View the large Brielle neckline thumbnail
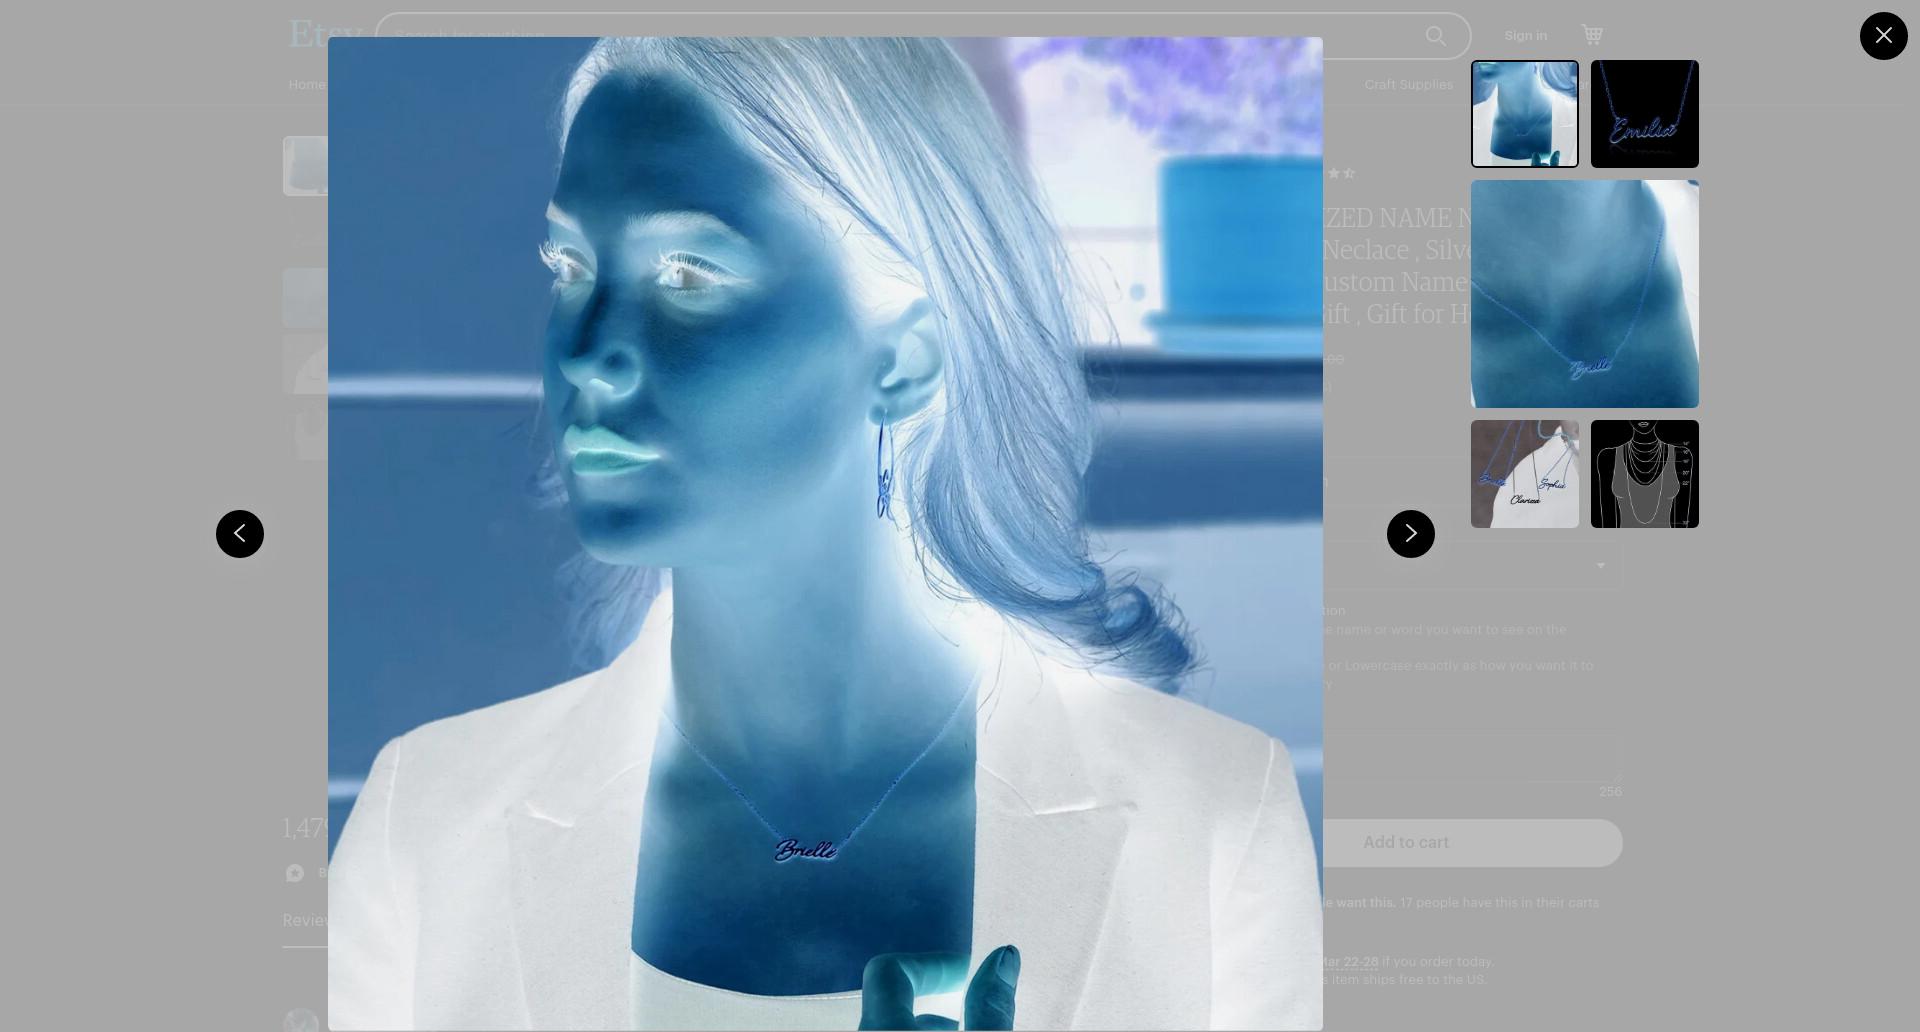 pos(1584,294)
